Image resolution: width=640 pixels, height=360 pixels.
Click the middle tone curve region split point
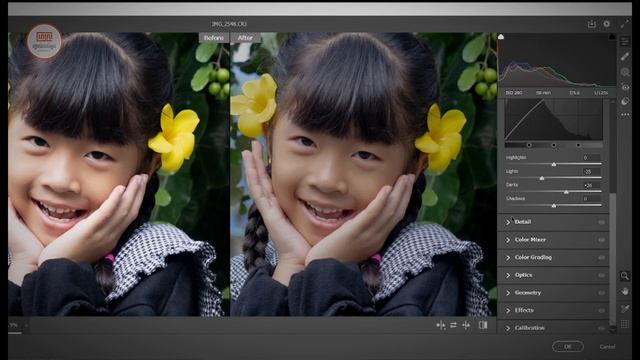click(553, 145)
